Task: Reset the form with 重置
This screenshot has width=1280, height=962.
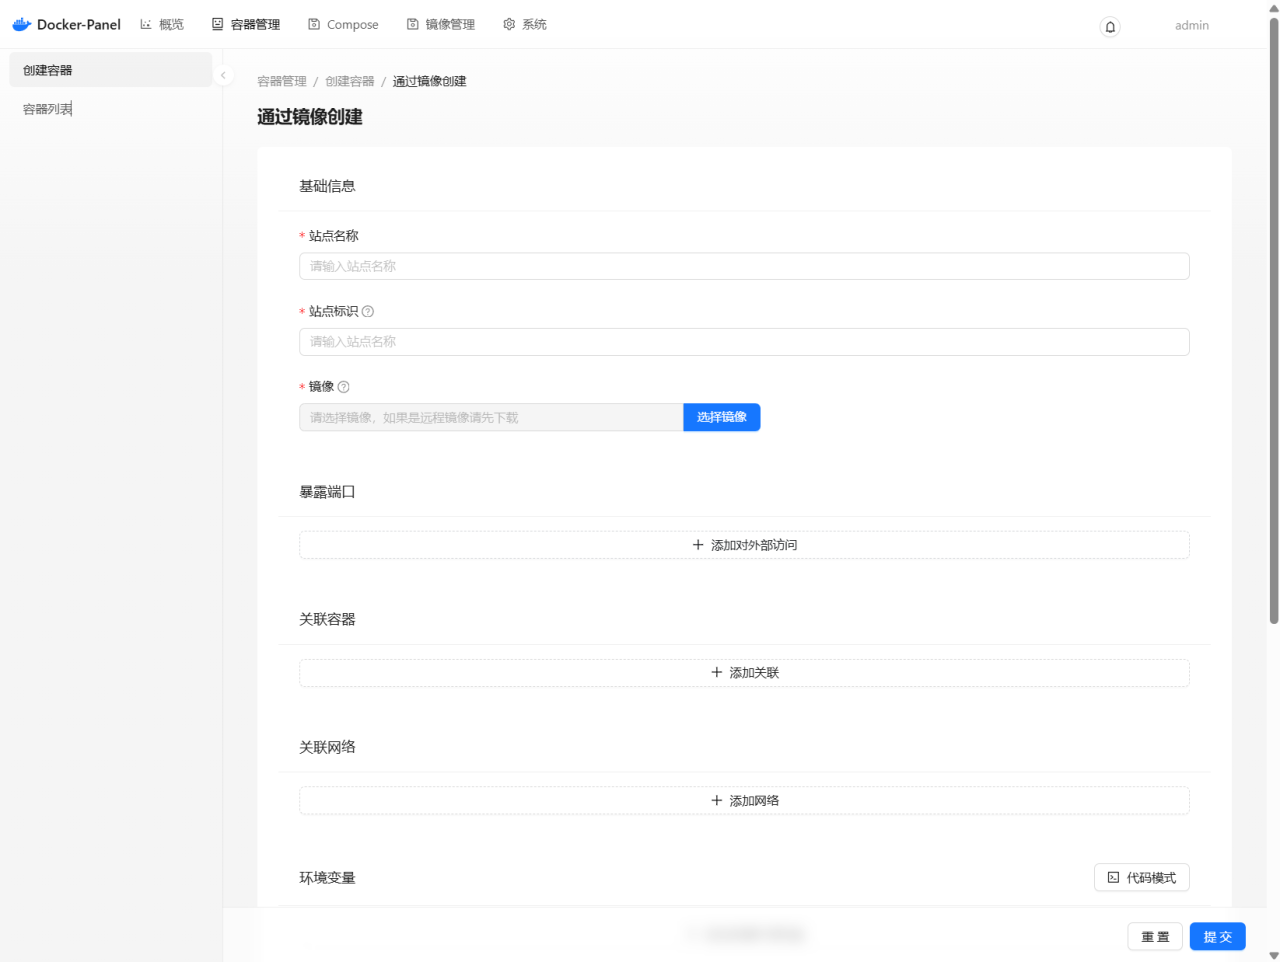Action: pos(1155,936)
